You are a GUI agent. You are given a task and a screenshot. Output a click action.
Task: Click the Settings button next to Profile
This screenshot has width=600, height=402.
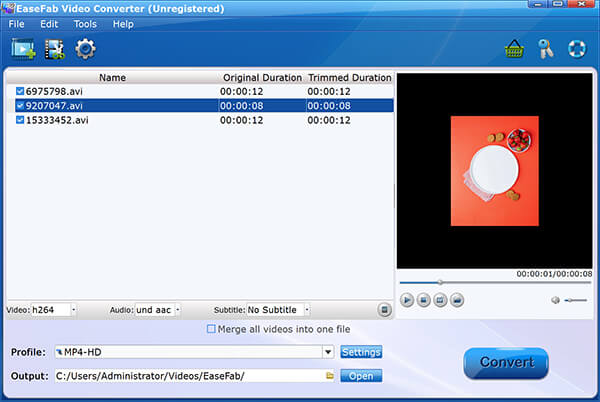coord(361,352)
